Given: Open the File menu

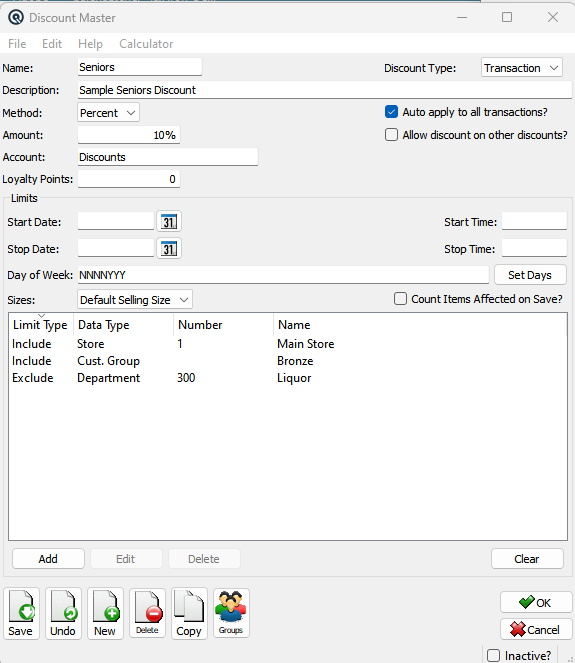Looking at the screenshot, I should pos(17,44).
